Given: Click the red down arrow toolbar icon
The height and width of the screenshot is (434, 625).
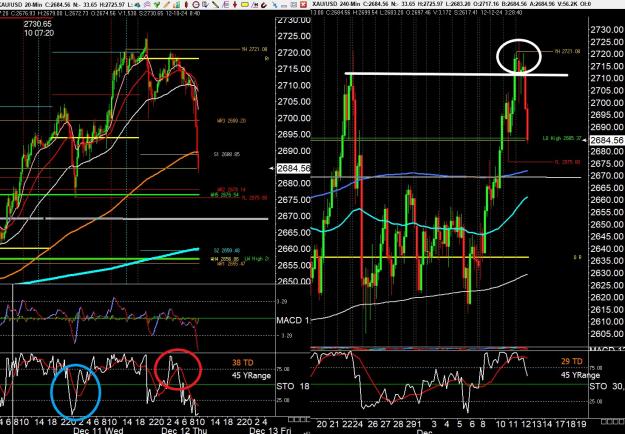Looking at the screenshot, I should (x=235, y=5).
